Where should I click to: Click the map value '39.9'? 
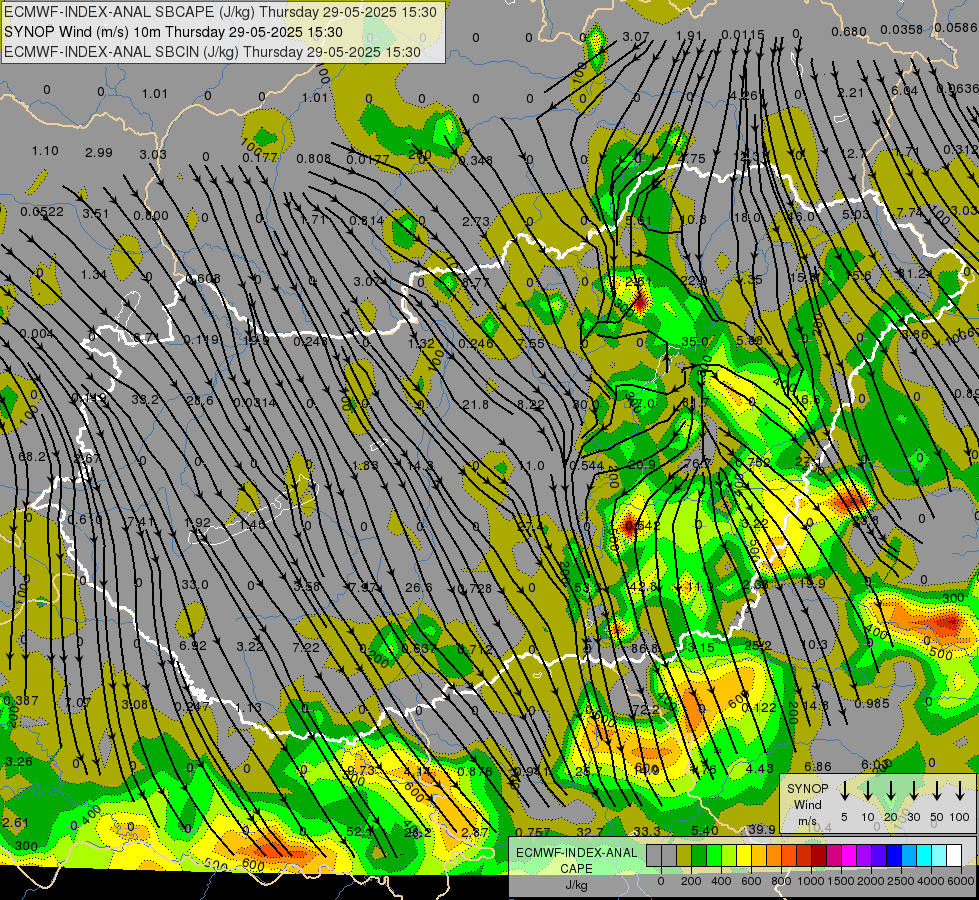click(x=761, y=829)
